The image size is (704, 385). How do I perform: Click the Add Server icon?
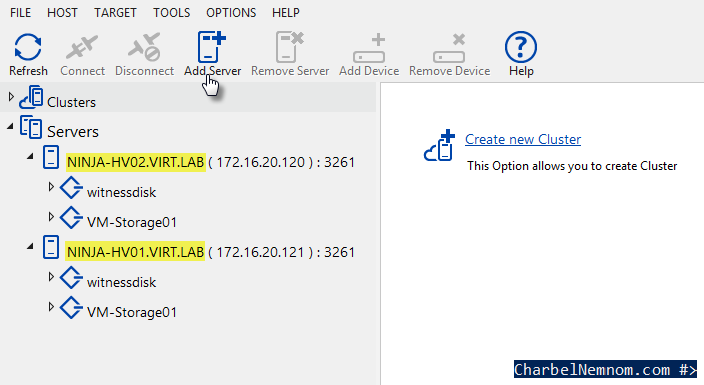coord(211,47)
